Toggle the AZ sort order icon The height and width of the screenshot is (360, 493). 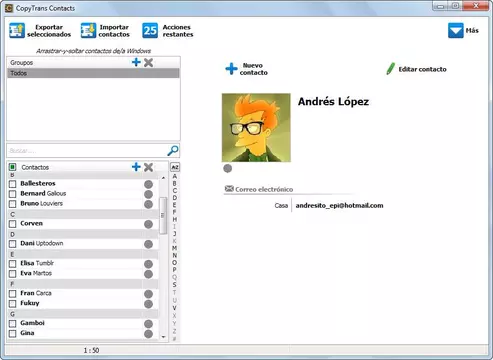pyautogui.click(x=175, y=167)
